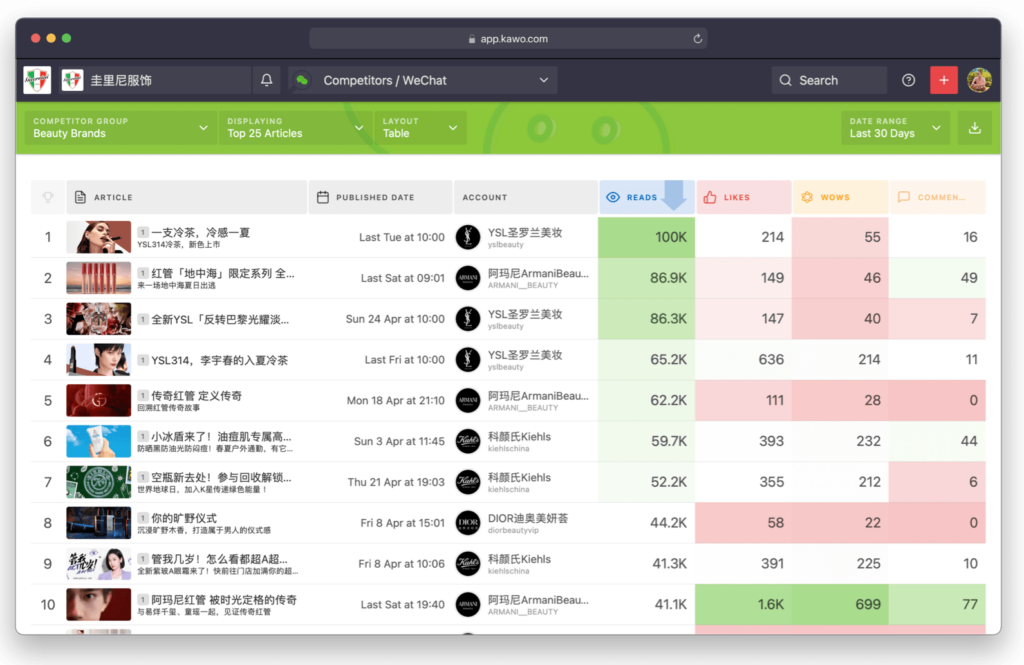
Task: Click the 44.2K reads value
Action: [x=668, y=523]
